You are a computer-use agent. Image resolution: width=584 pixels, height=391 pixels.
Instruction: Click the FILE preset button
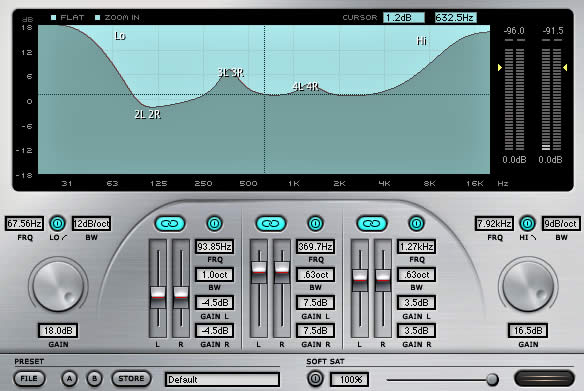pos(29,379)
